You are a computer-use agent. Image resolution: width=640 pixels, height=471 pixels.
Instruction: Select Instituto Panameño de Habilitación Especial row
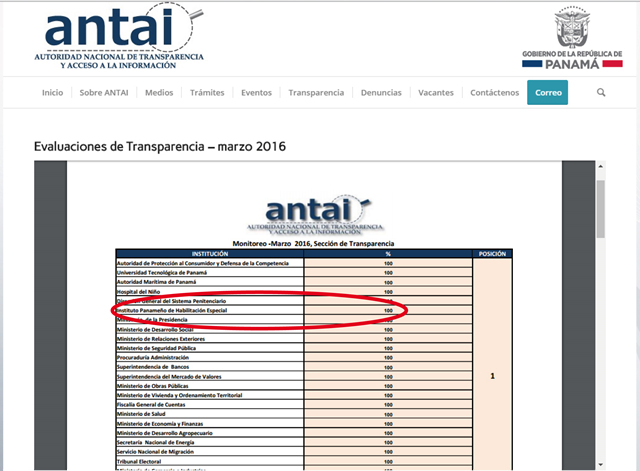point(294,311)
